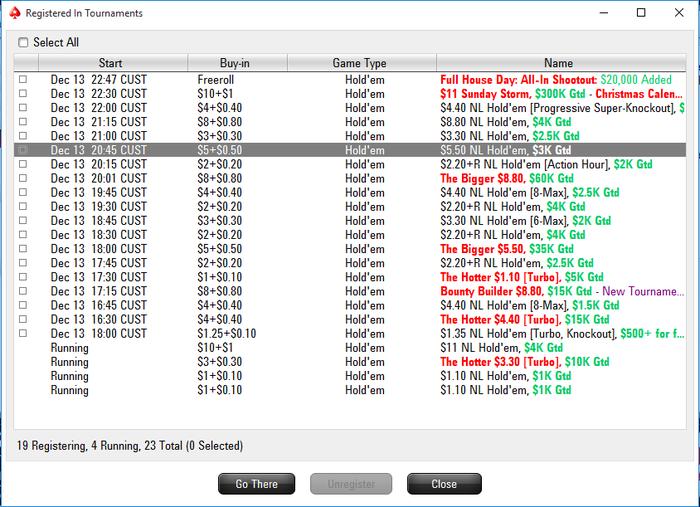Click the Close button at bottom
Viewport: 700px width, 507px height.
click(444, 484)
